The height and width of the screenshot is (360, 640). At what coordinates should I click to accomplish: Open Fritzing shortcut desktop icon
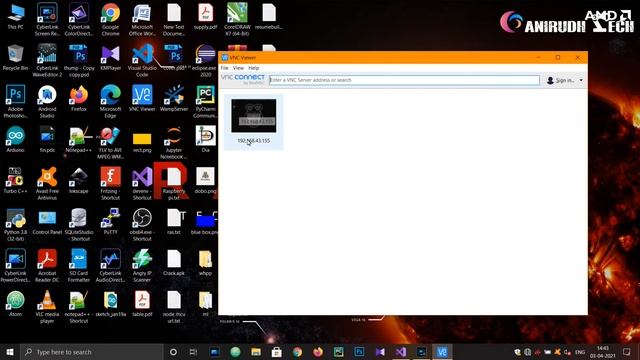tap(111, 183)
